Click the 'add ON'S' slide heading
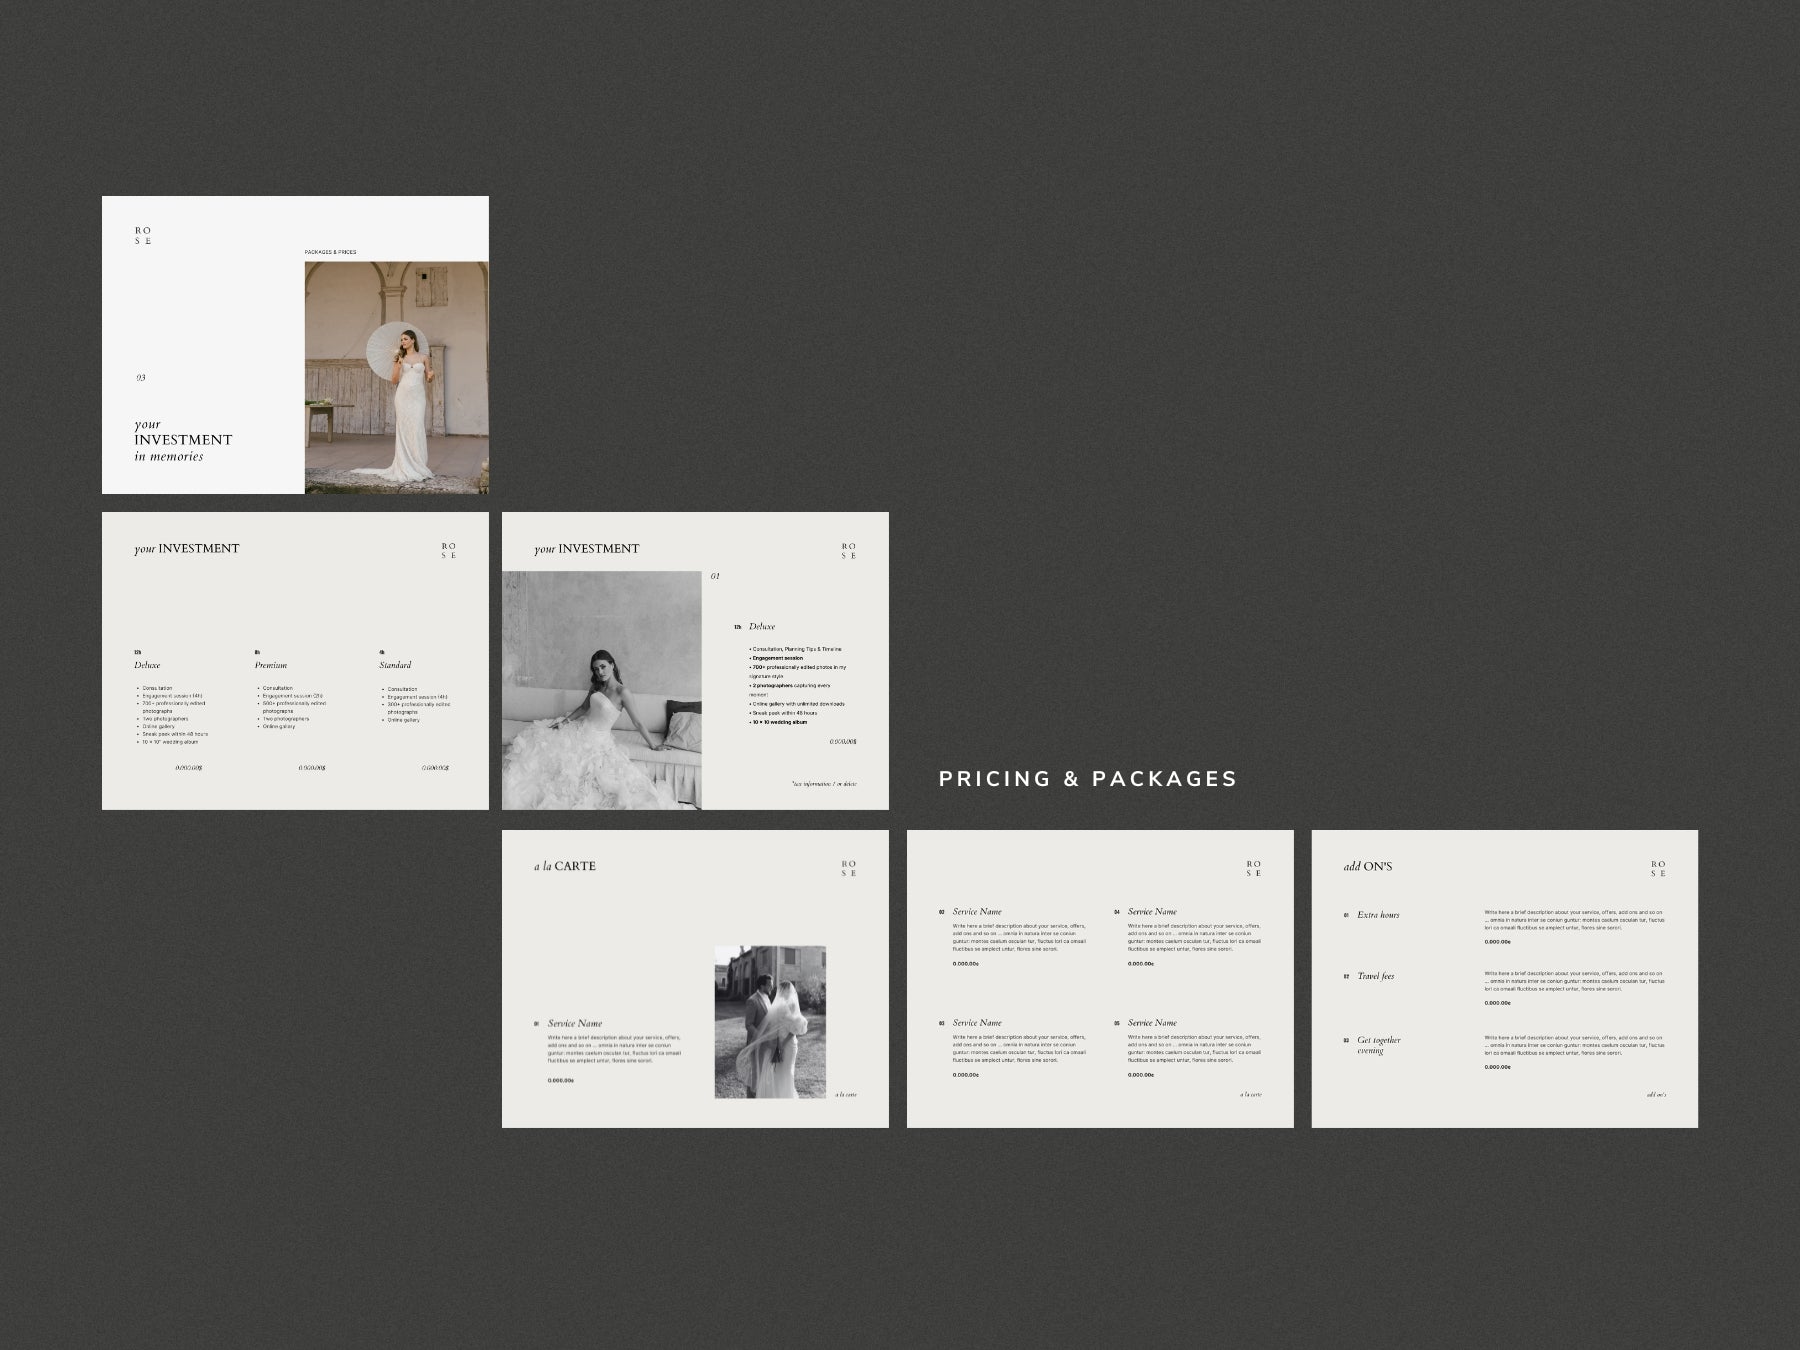Image resolution: width=1800 pixels, height=1350 pixels. point(1368,866)
